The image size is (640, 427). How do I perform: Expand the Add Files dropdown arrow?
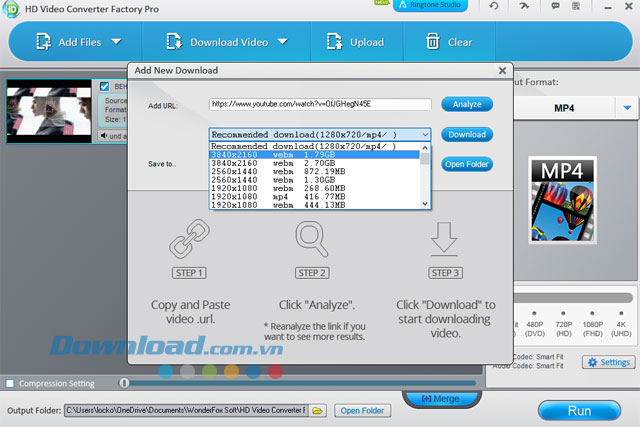click(x=116, y=41)
